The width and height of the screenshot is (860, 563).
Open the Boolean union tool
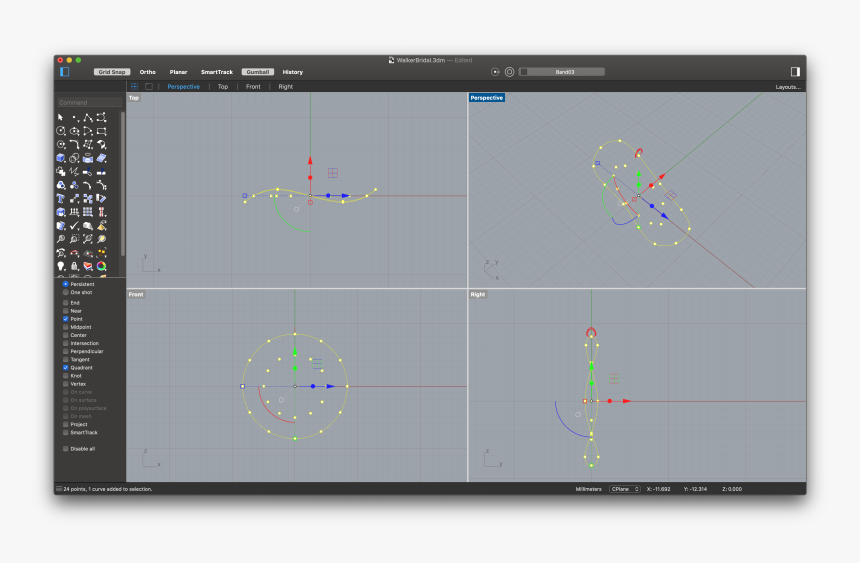point(75,158)
